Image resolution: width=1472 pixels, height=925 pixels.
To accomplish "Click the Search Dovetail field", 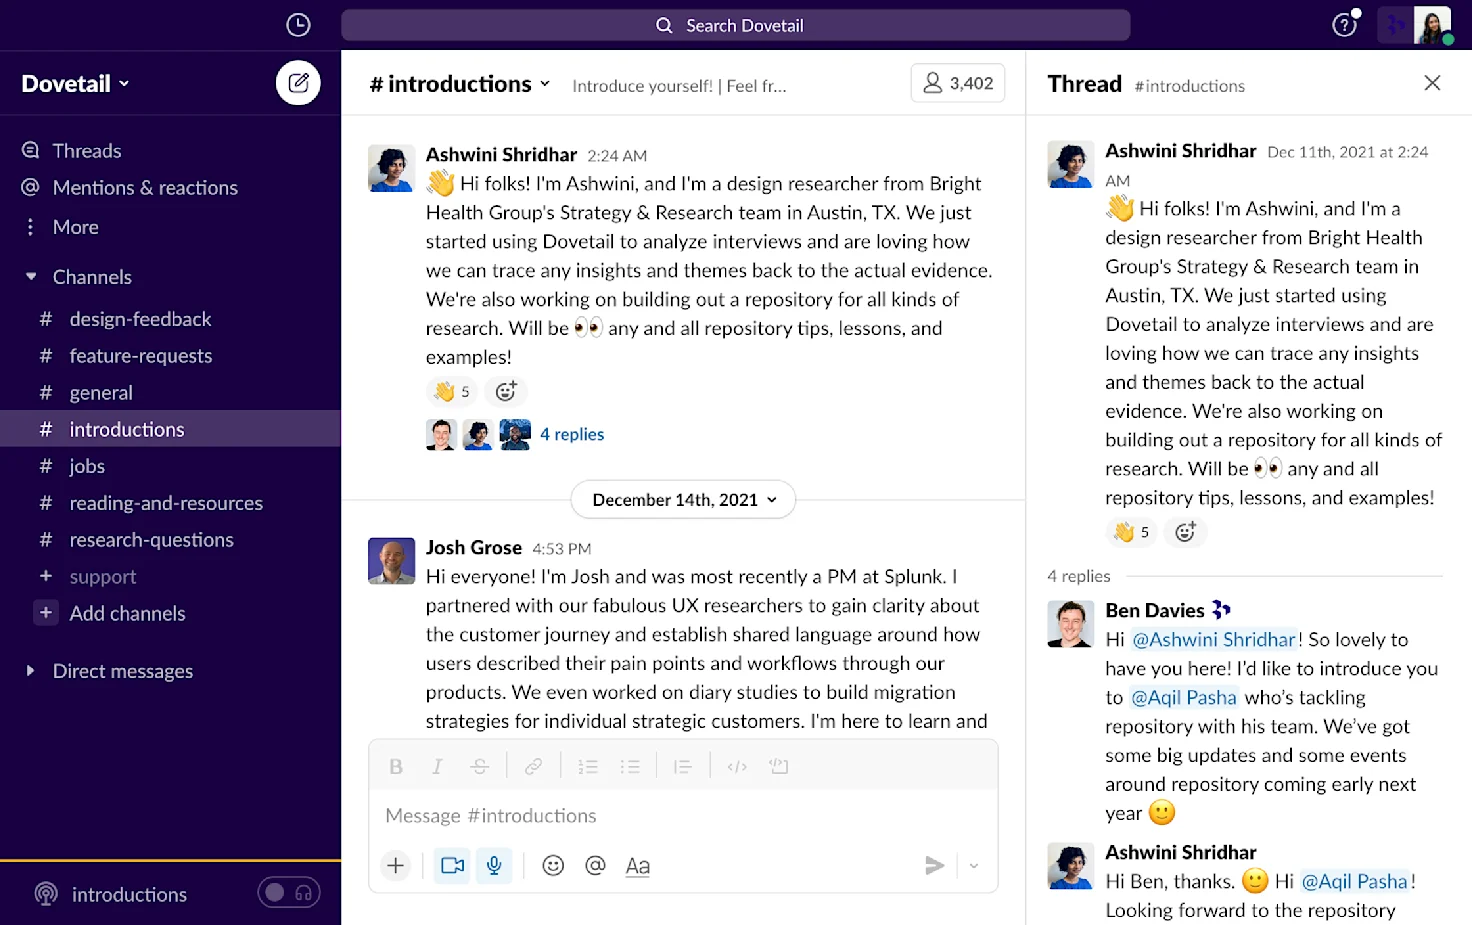I will 736,25.
